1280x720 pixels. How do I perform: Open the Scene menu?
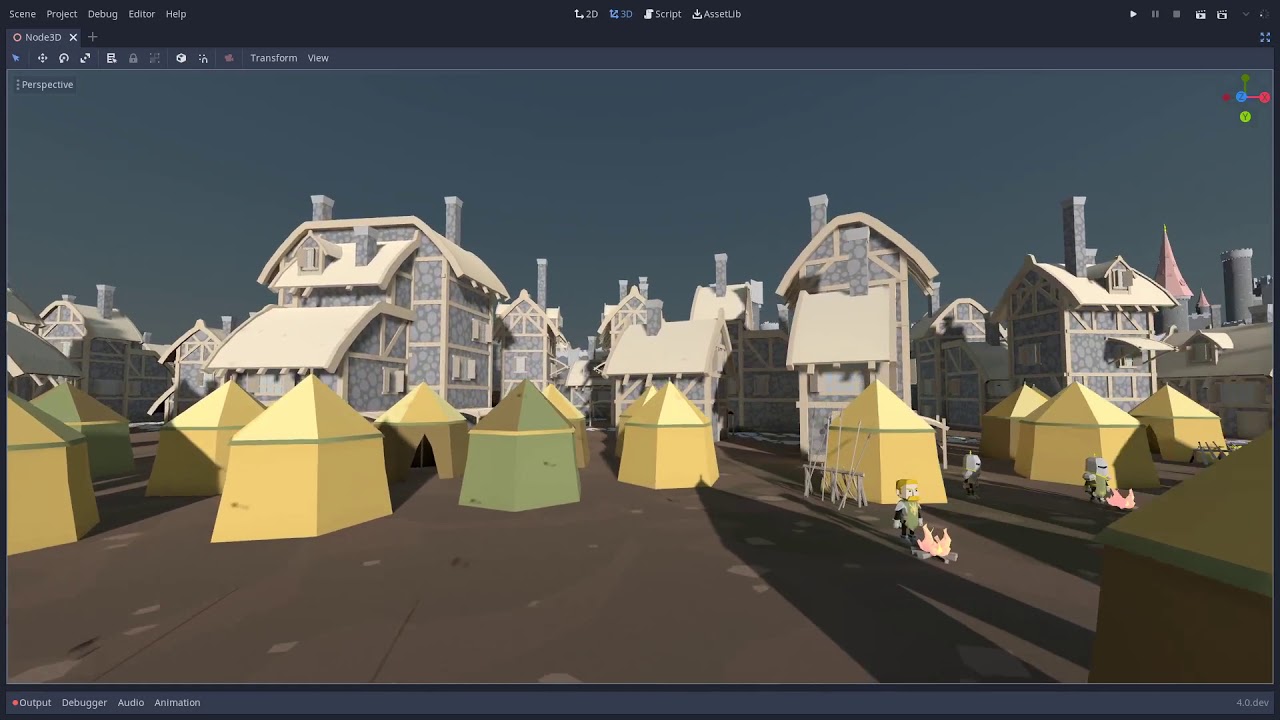[22, 14]
